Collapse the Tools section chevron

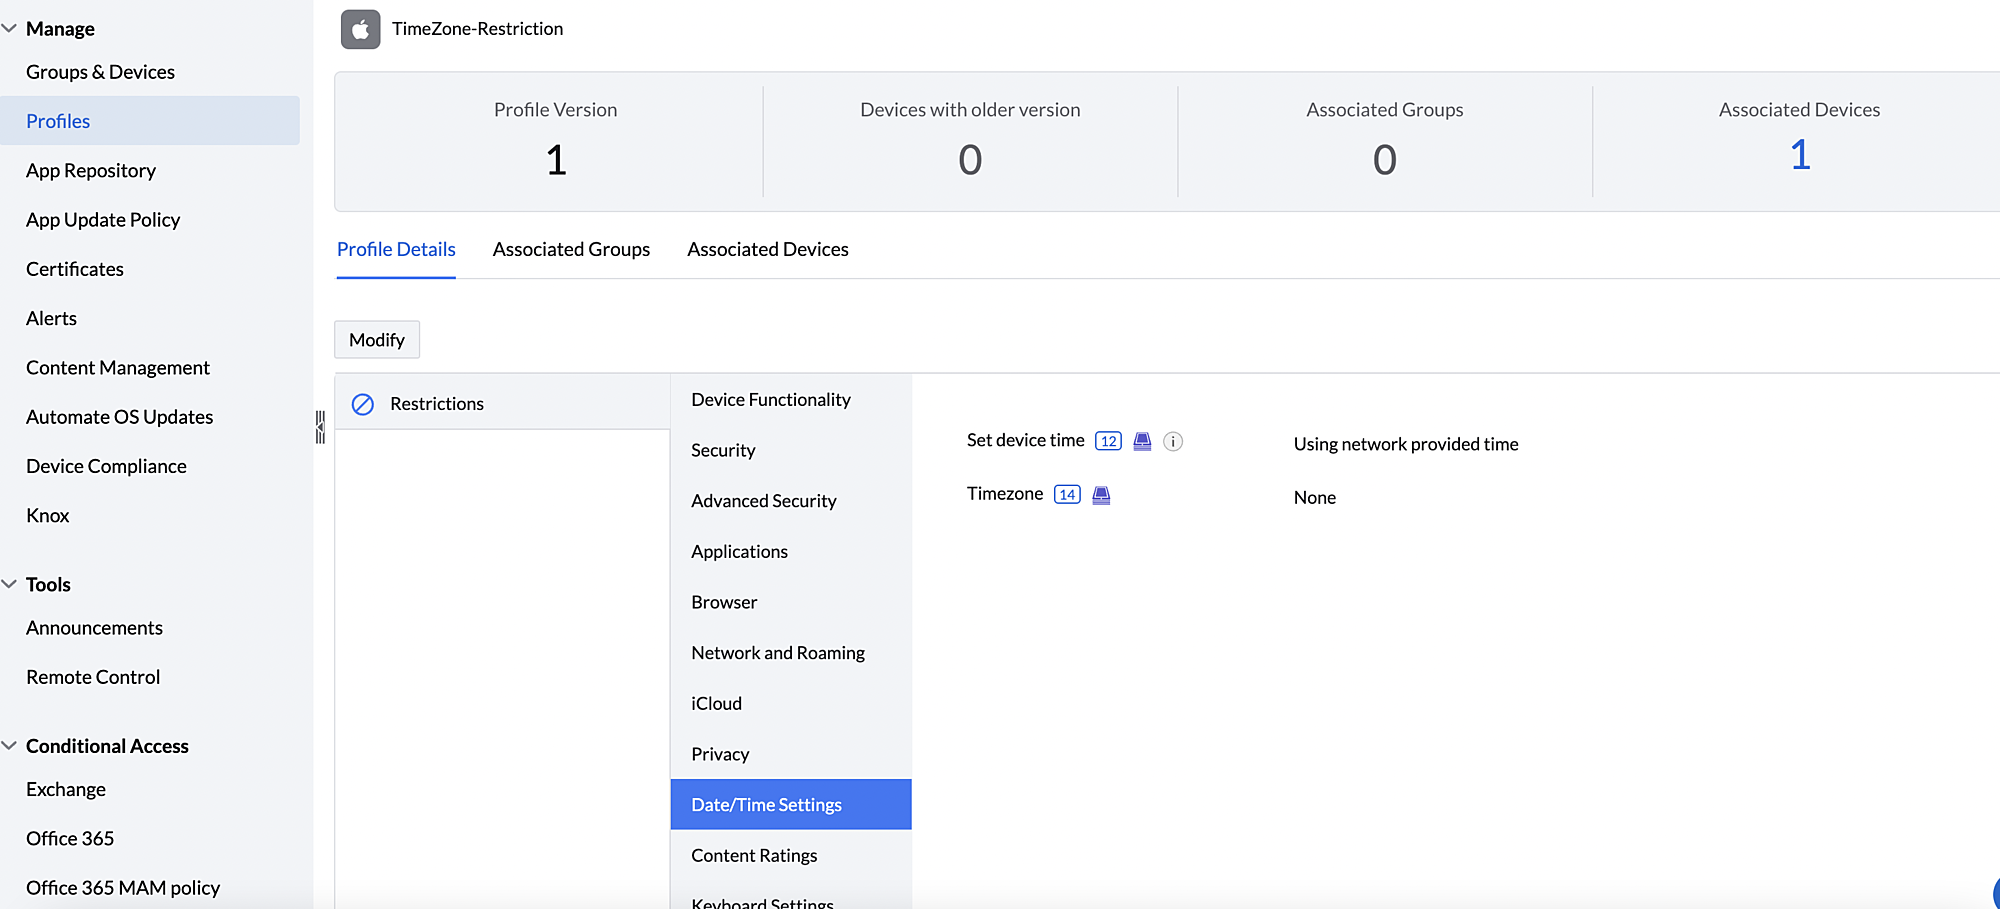click(x=10, y=584)
